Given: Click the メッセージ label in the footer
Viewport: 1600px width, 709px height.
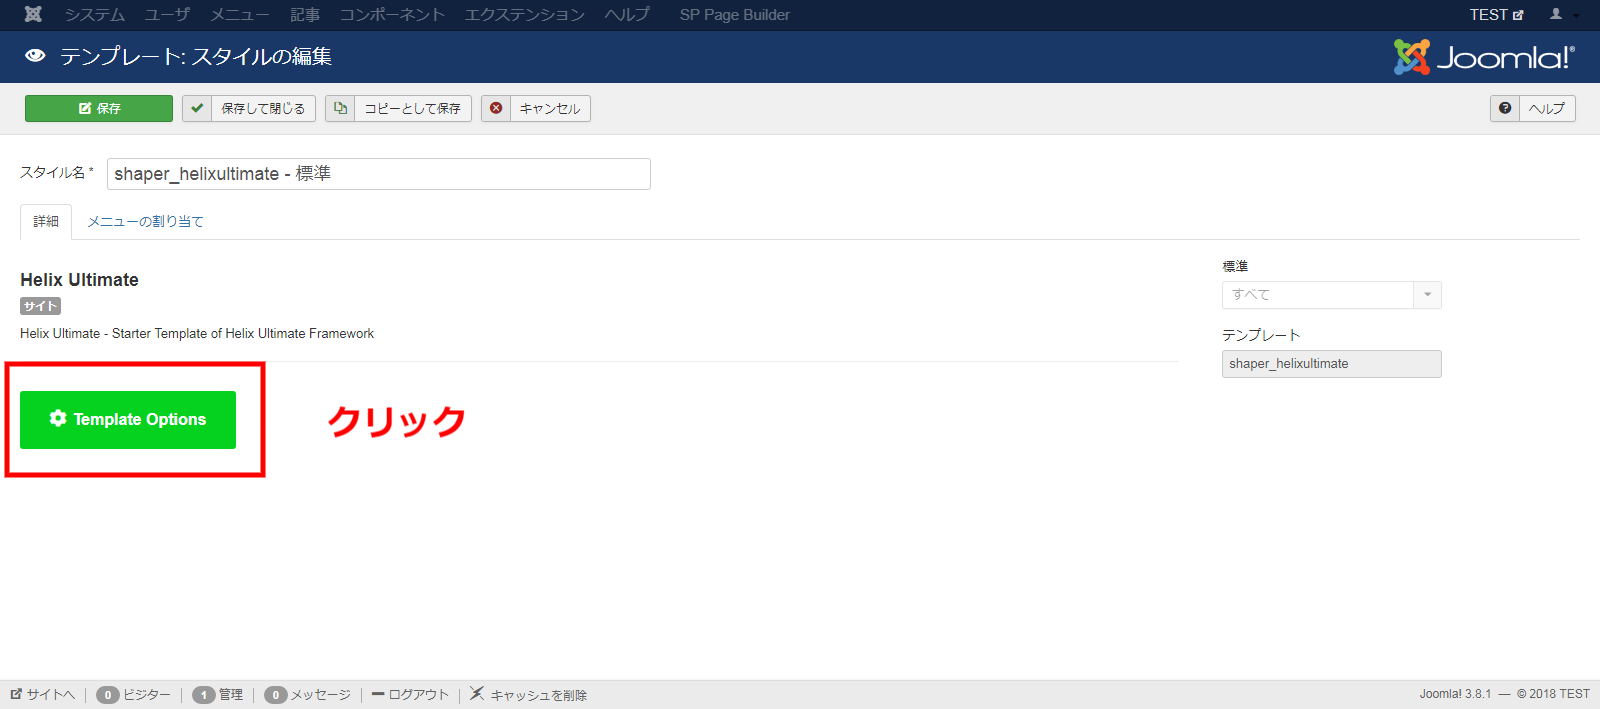Looking at the screenshot, I should point(321,695).
